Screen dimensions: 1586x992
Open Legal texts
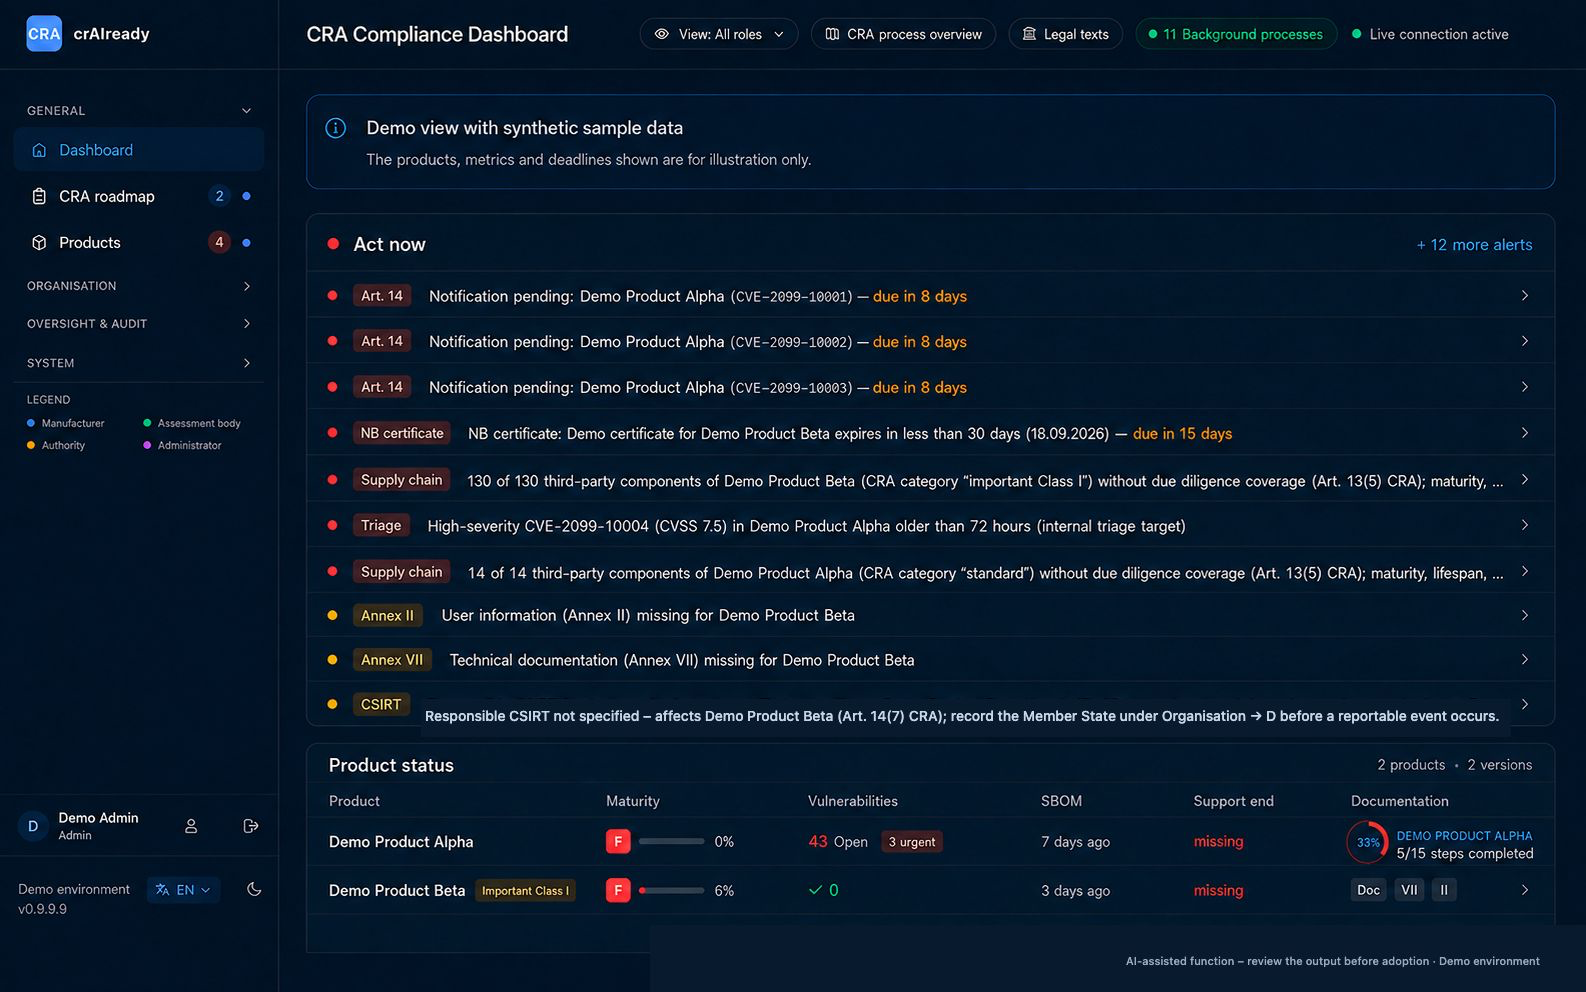(x=1065, y=34)
